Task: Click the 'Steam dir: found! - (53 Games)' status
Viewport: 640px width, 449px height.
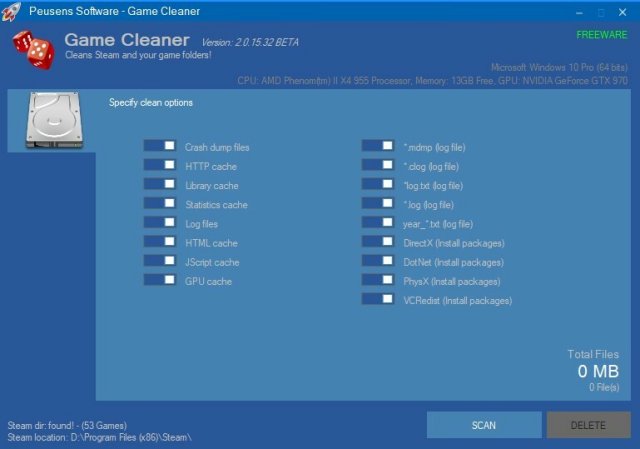Action: 67,425
